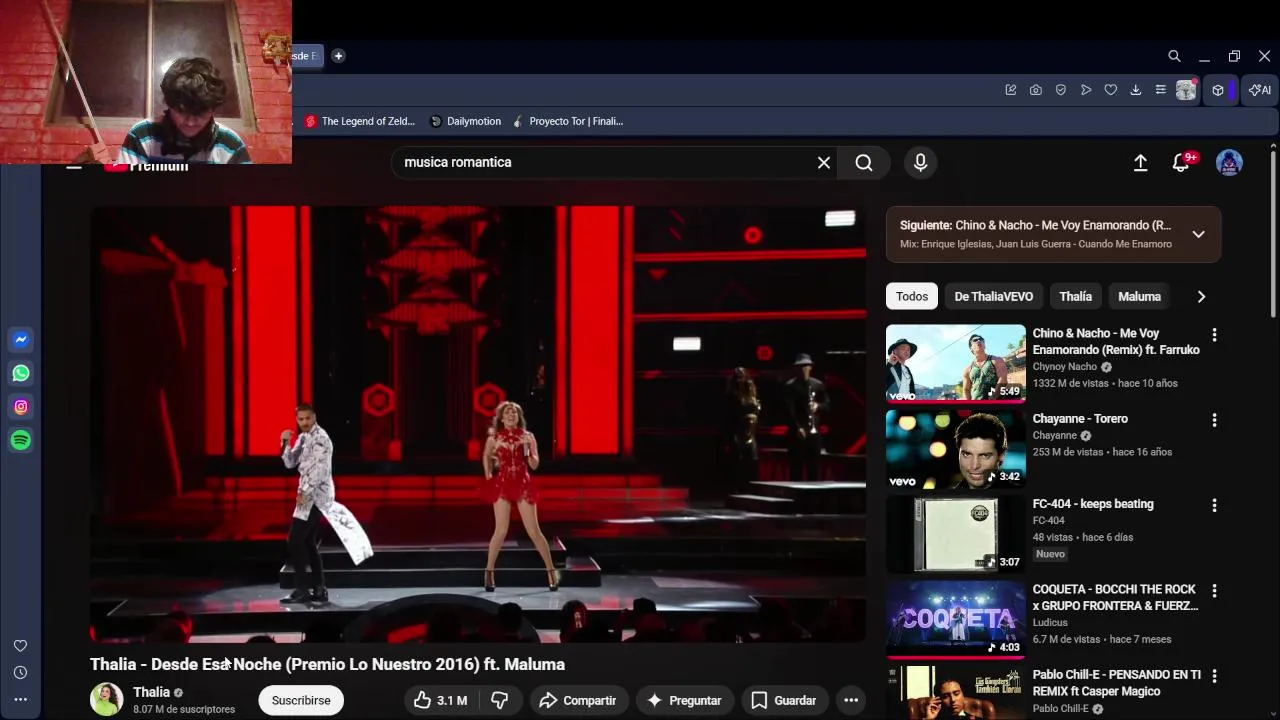Screen dimensions: 1280x720
Task: Open Spotify in the Opera sidebar
Action: 21,440
